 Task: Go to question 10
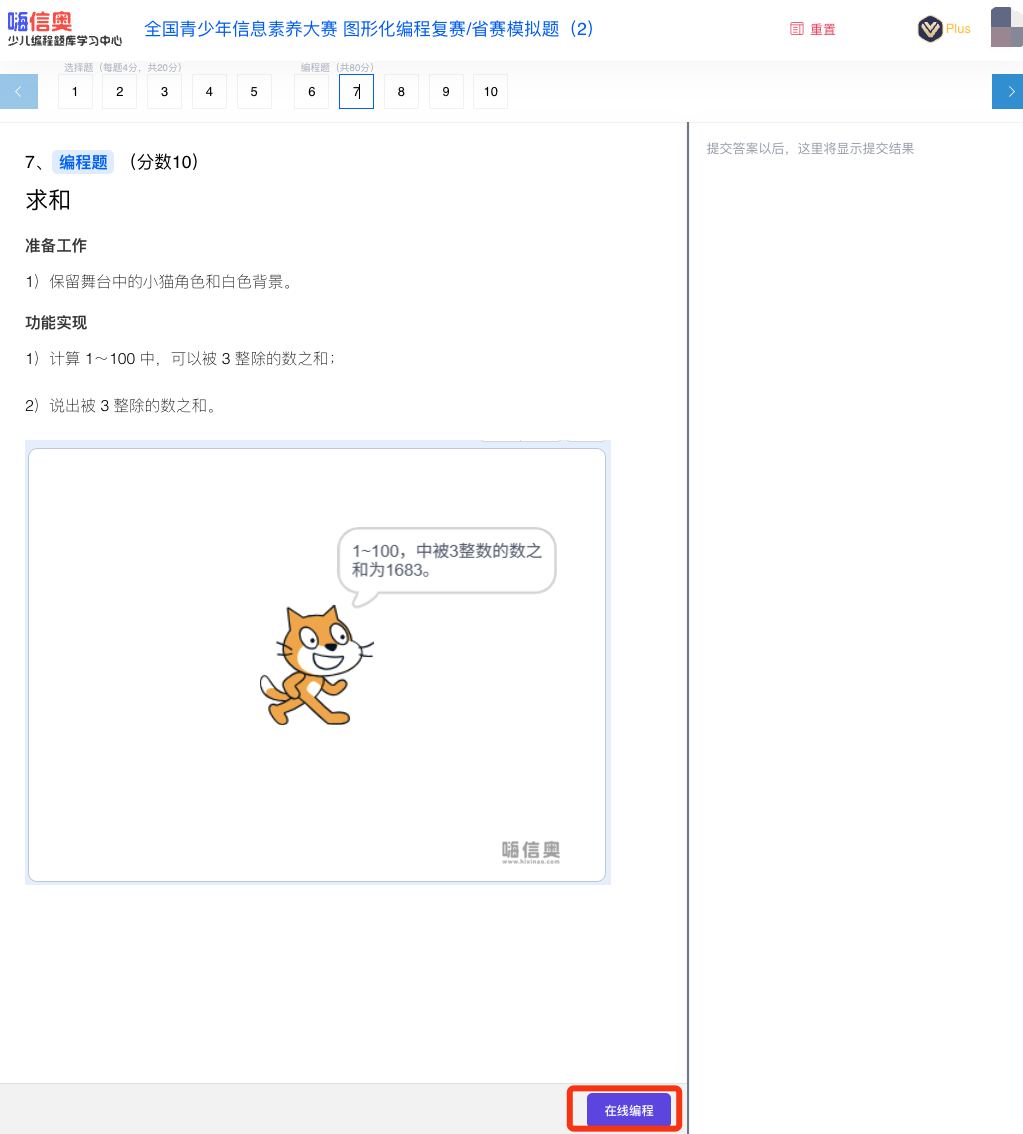coord(491,92)
